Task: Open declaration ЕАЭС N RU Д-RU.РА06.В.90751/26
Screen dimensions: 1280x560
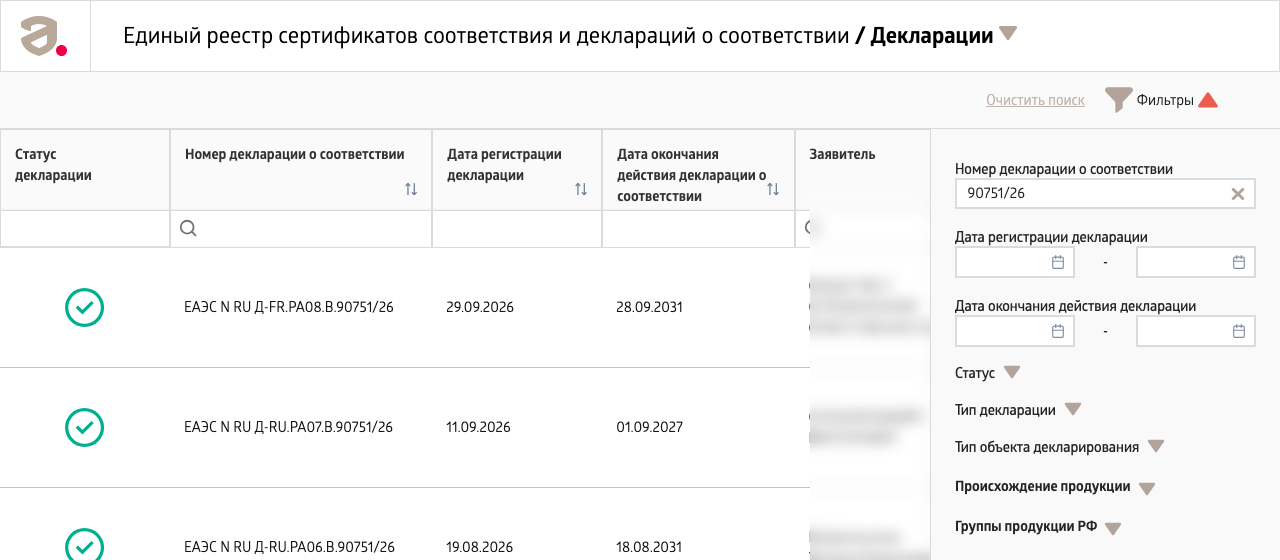Action: point(289,547)
